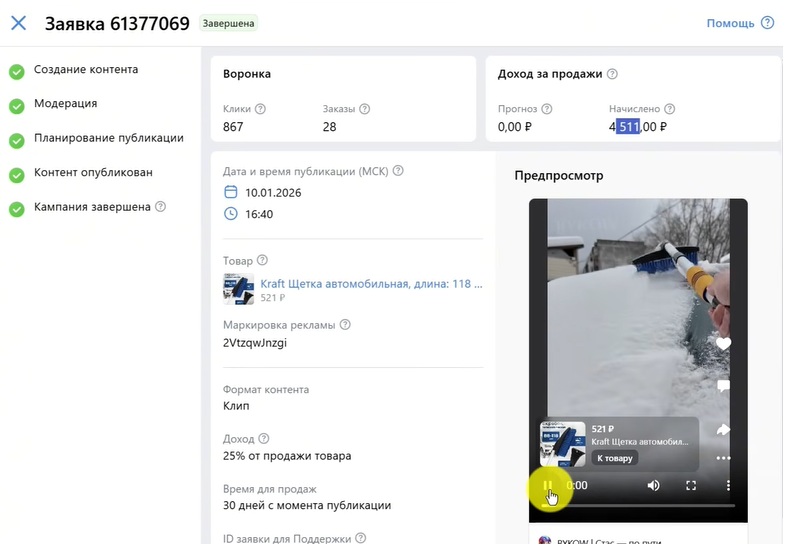Share the clip with the arrow icon

[x=723, y=429]
